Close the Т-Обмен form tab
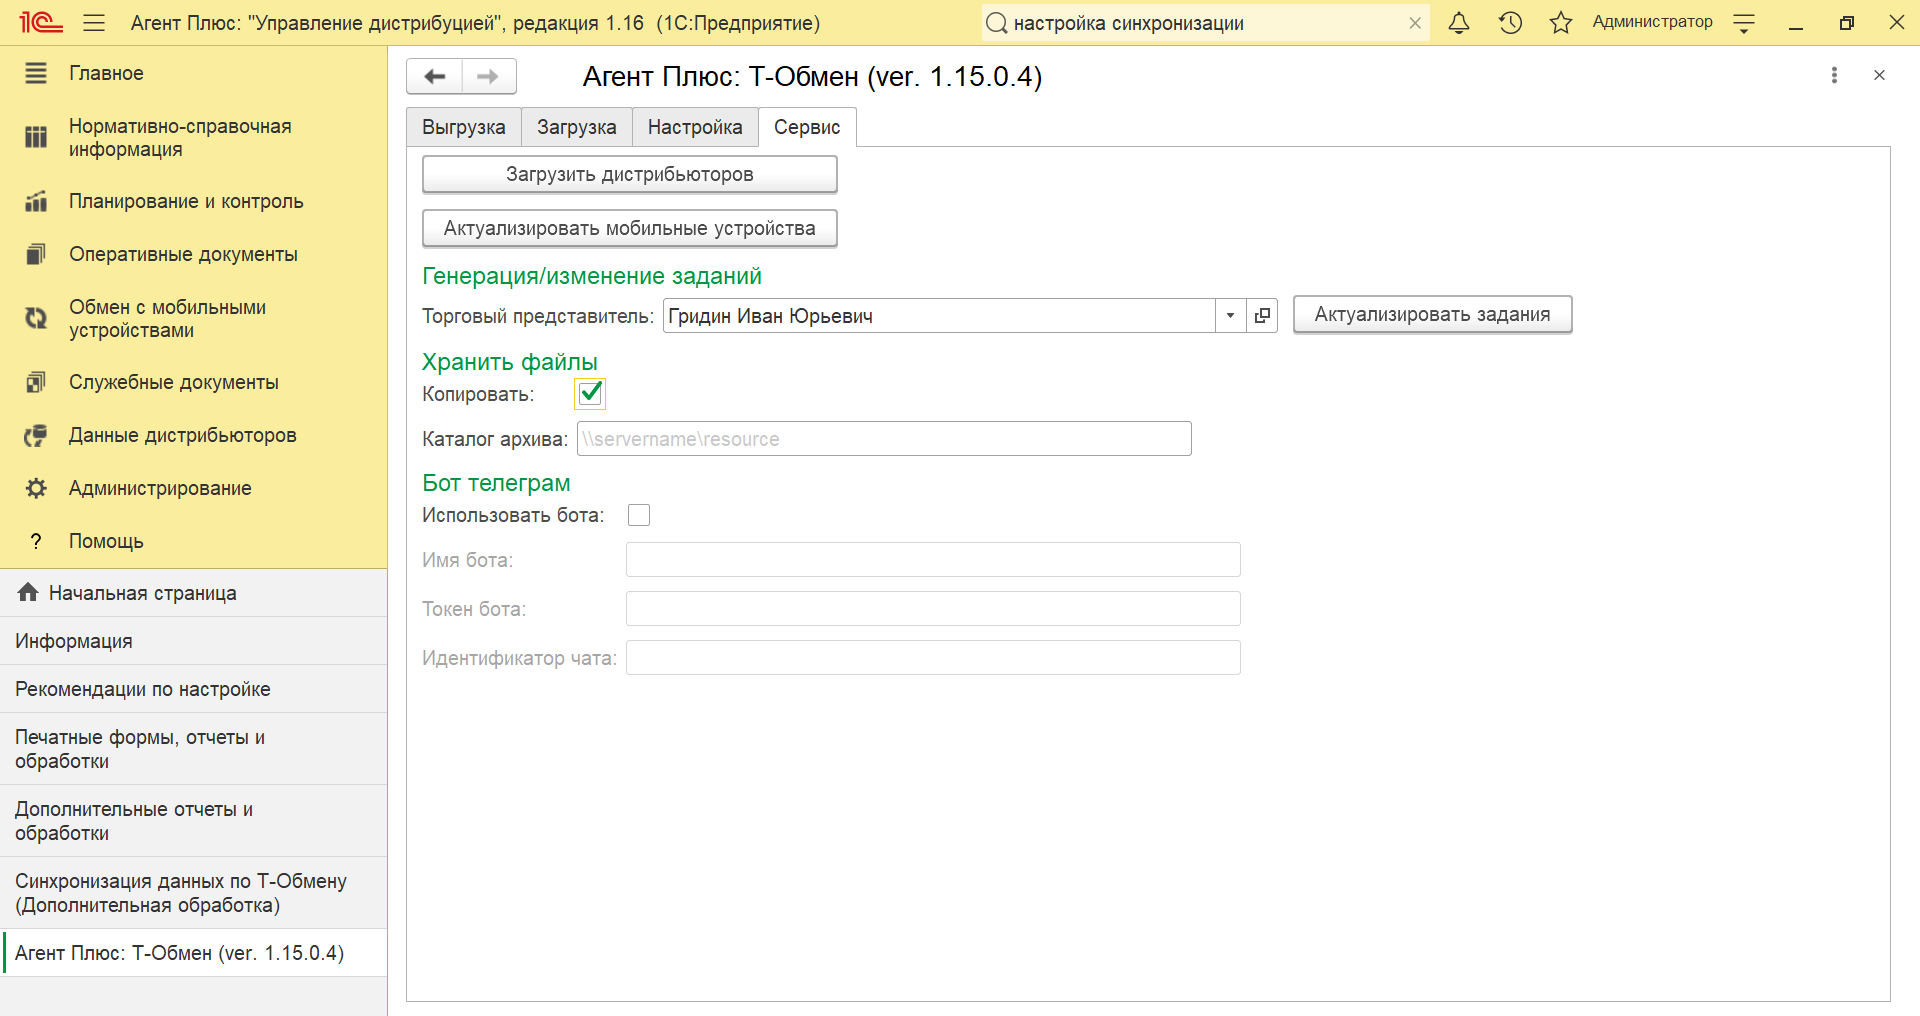Screen dimensions: 1920x1016 1879,75
